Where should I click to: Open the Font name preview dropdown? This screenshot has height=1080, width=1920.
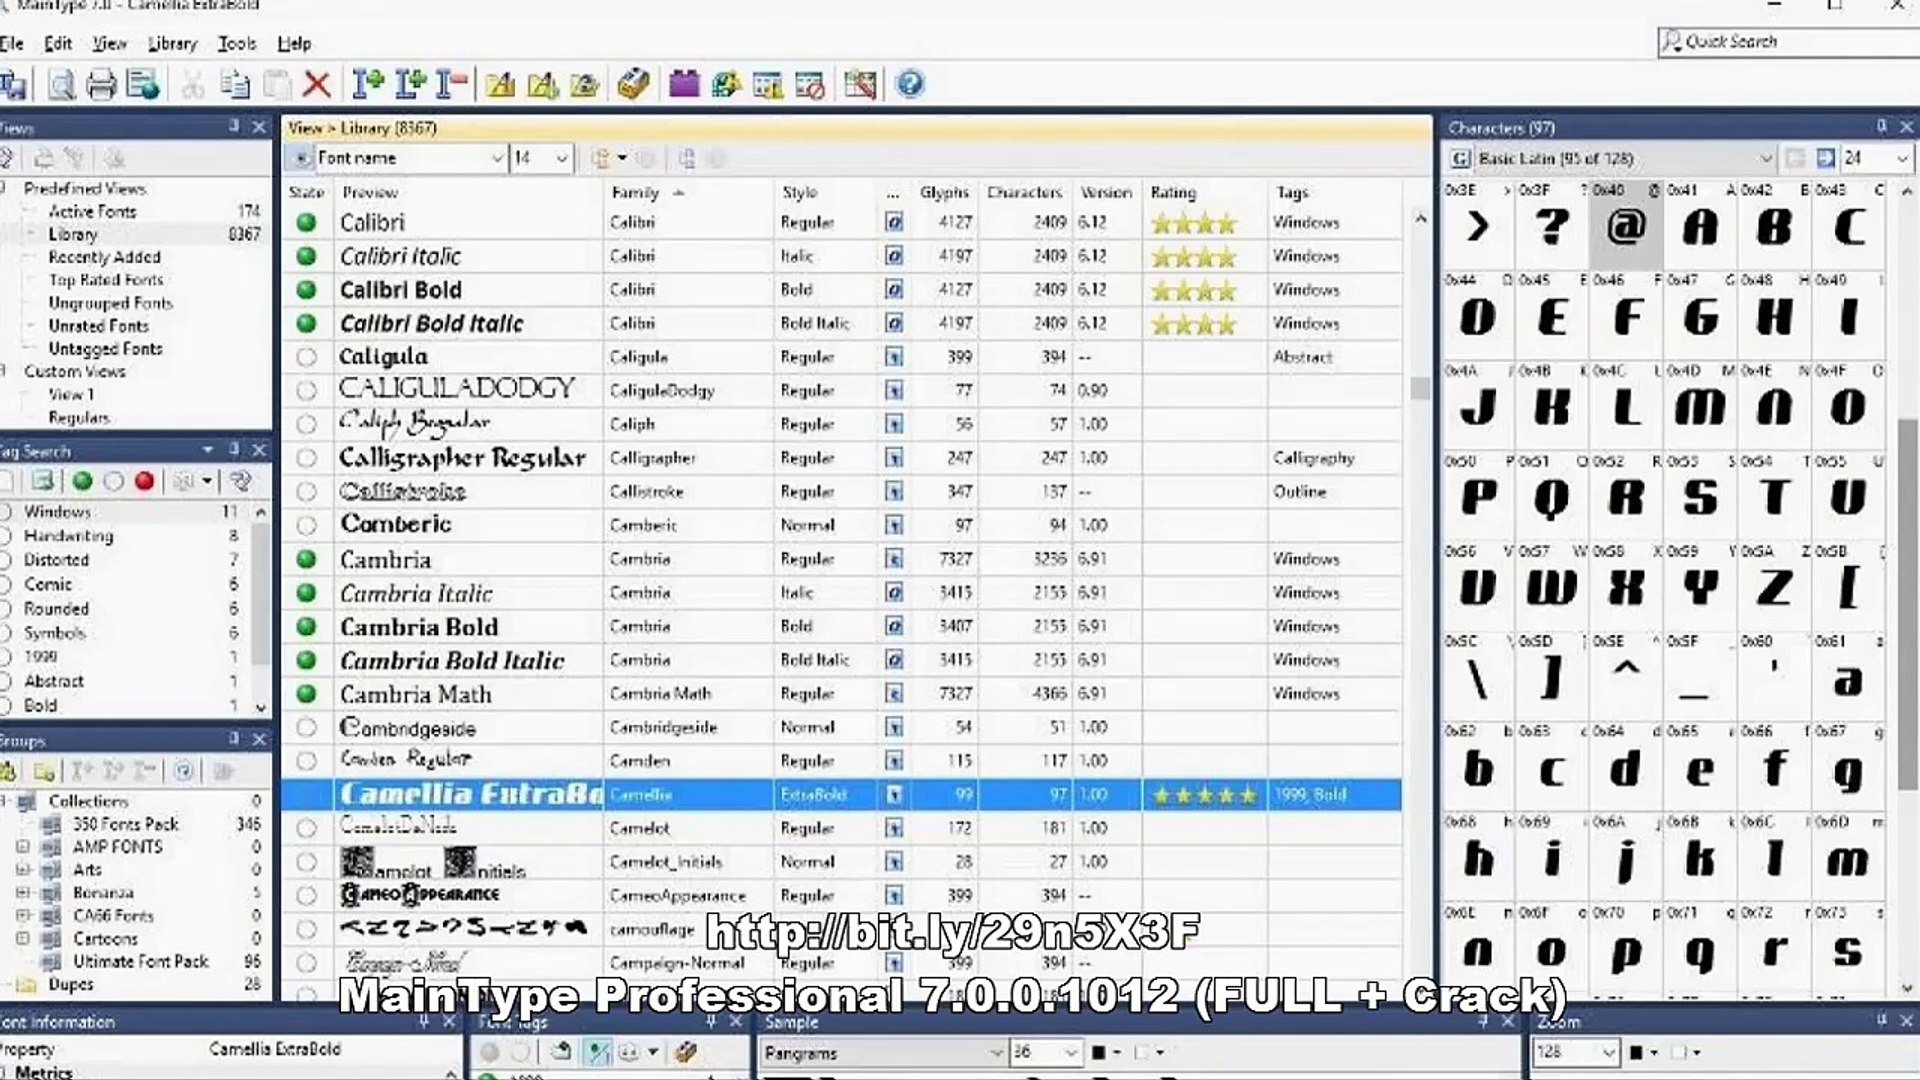497,158
